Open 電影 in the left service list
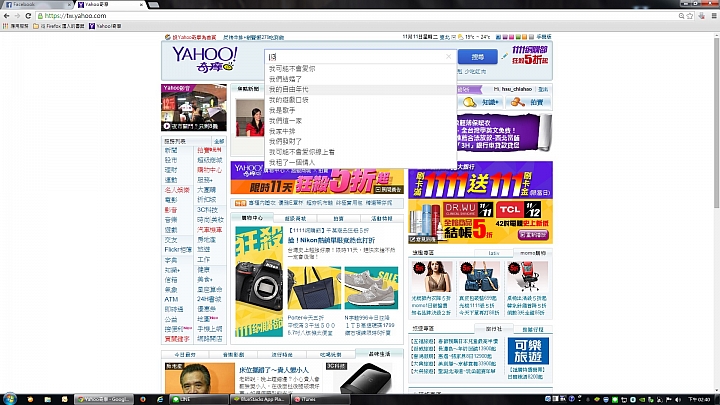 coord(171,200)
